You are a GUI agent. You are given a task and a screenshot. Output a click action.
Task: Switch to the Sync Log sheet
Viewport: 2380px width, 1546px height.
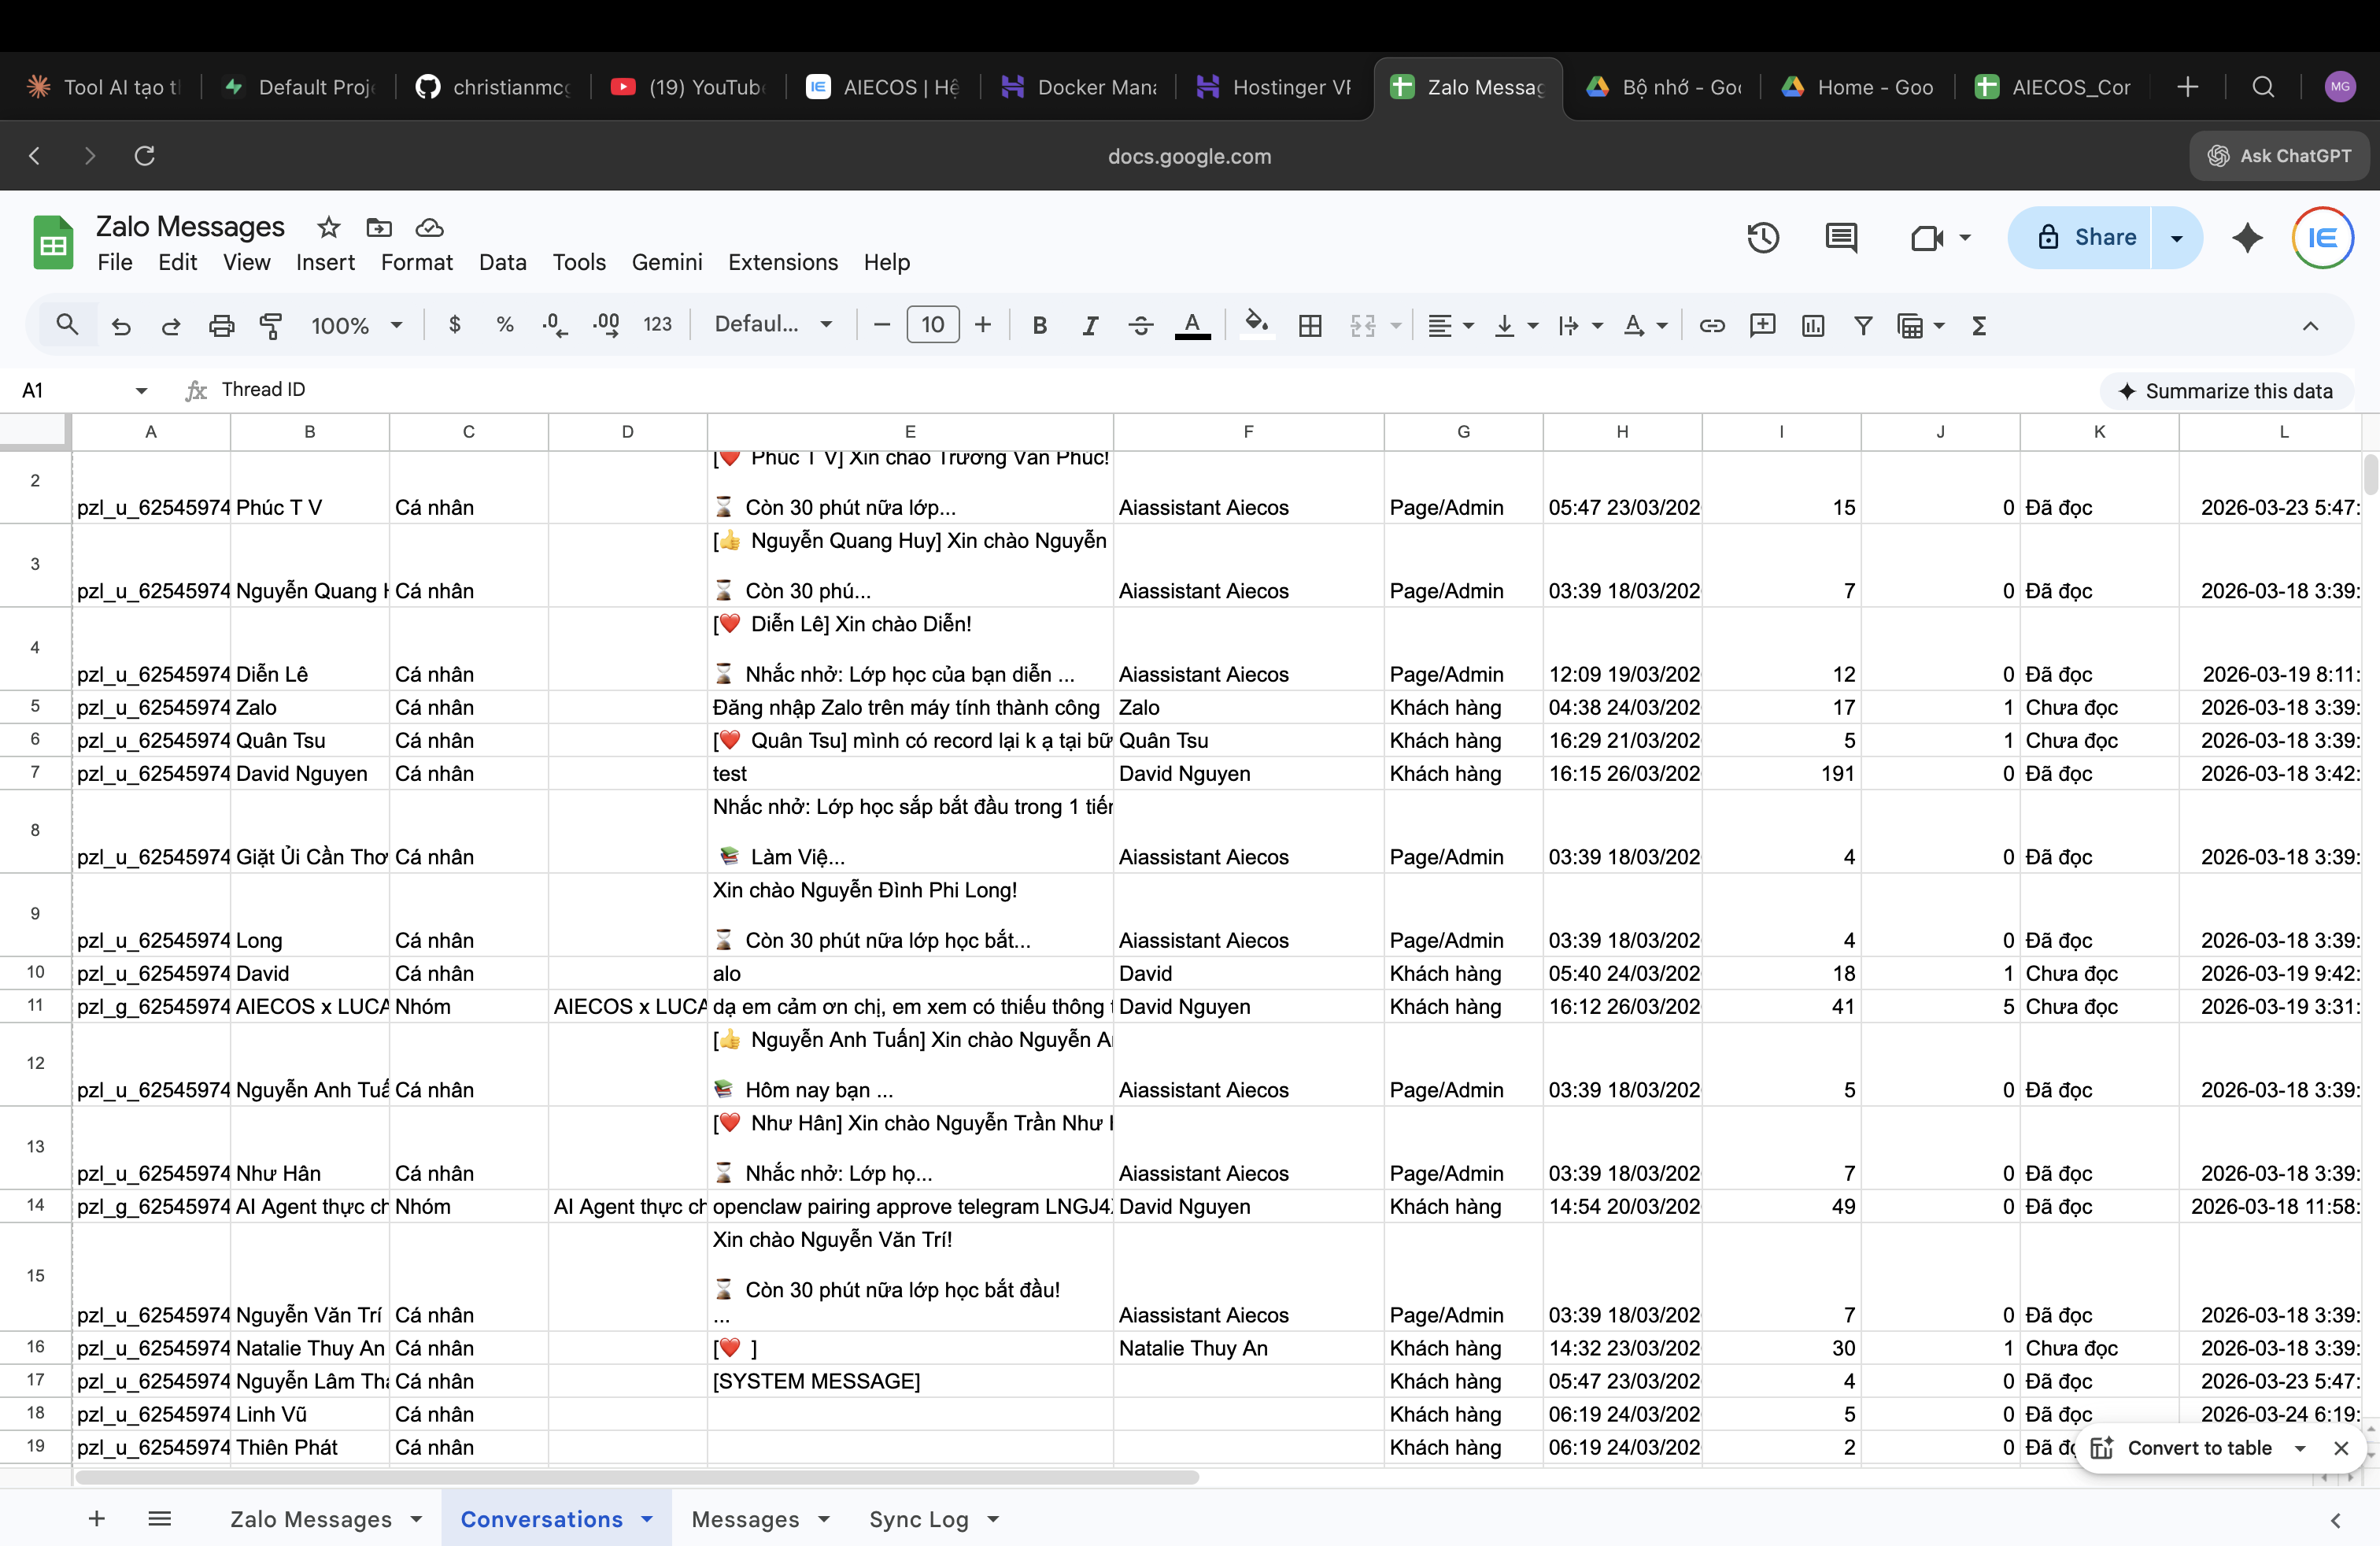coord(918,1519)
